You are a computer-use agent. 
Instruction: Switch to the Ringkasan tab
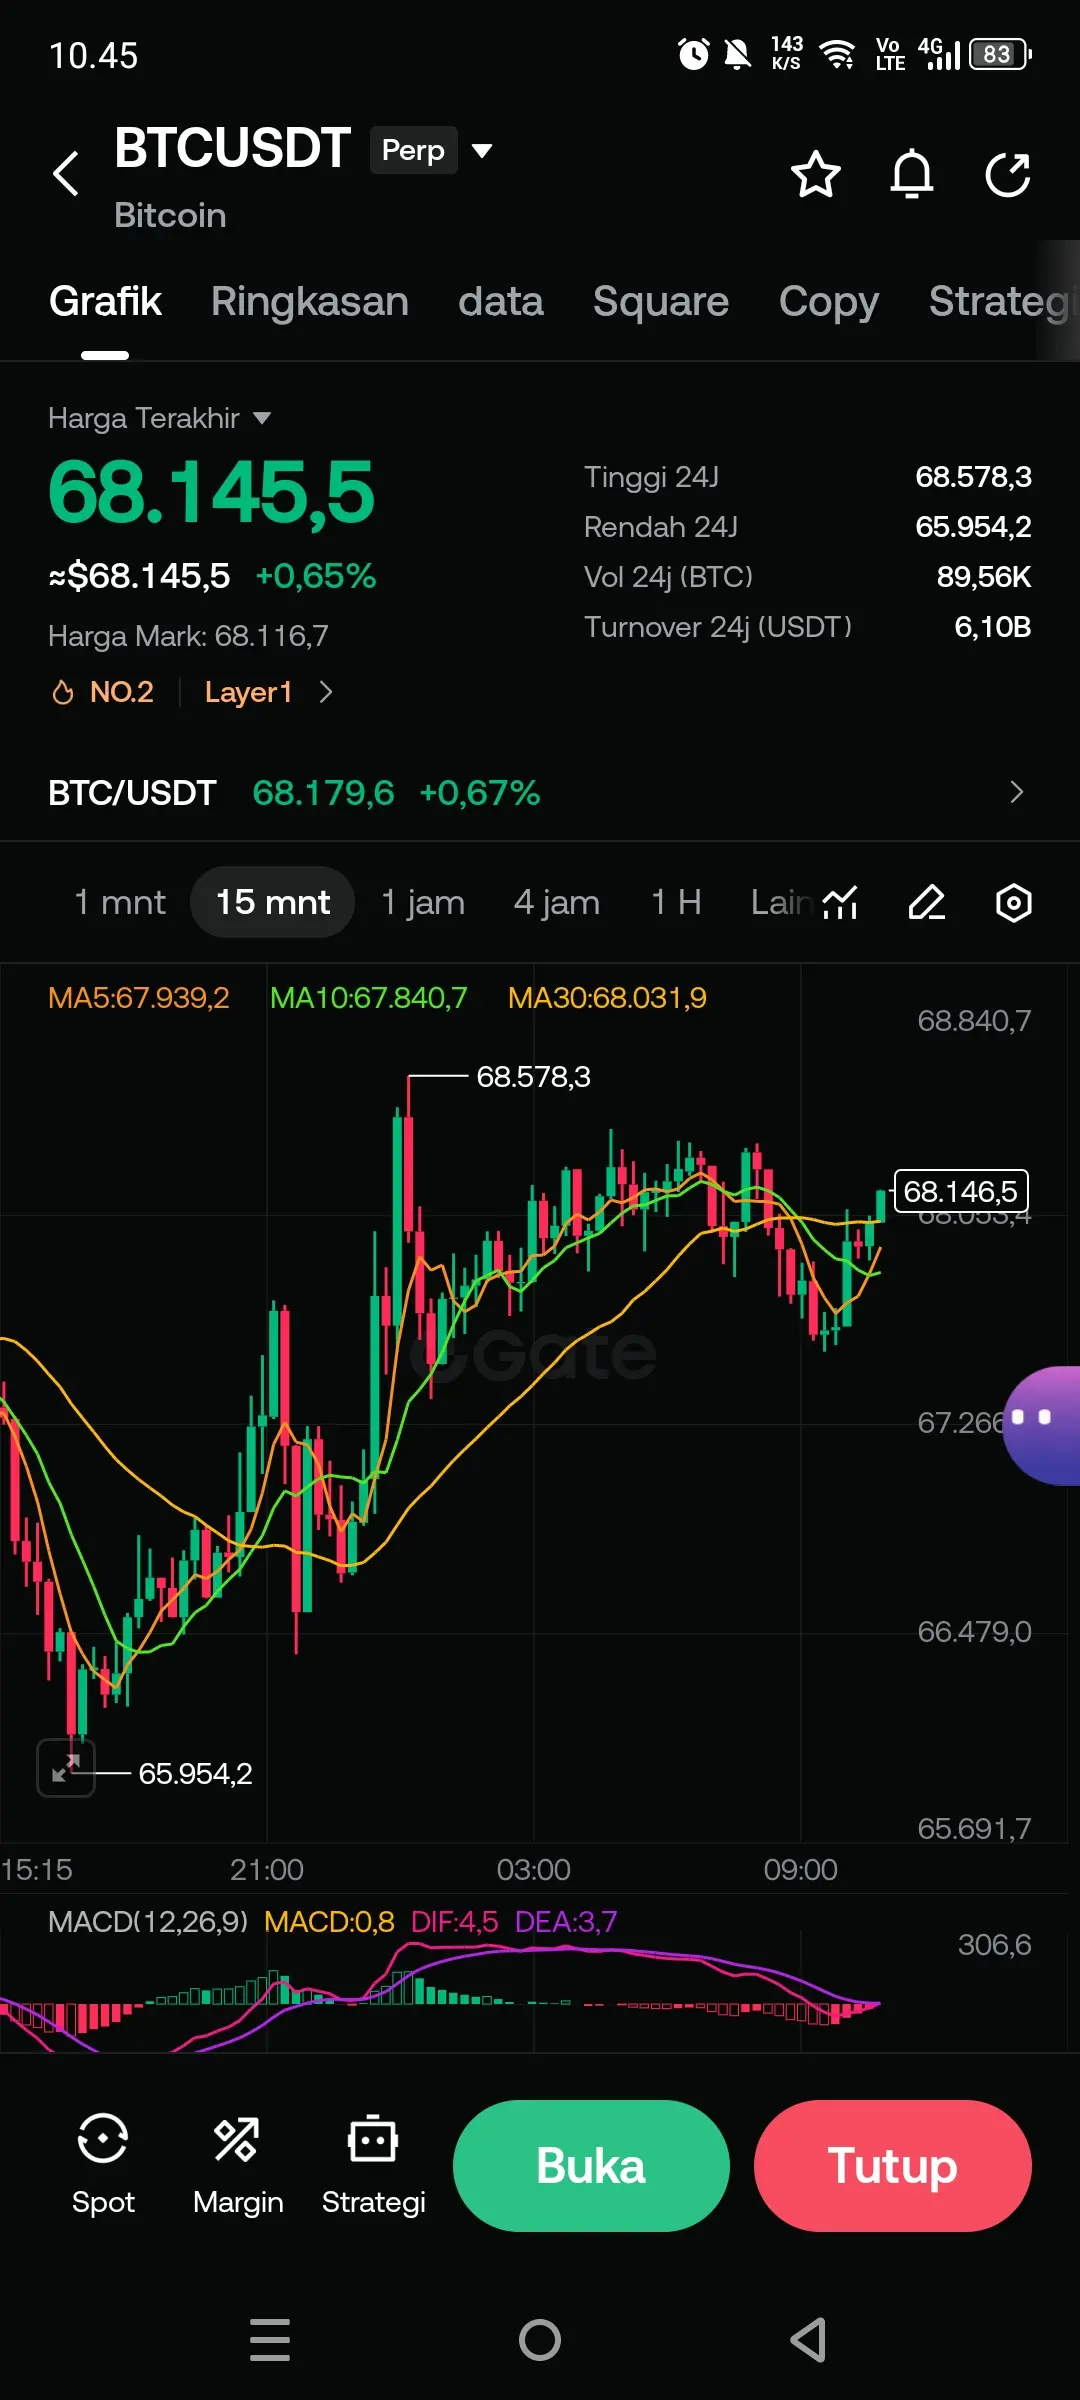pyautogui.click(x=310, y=301)
